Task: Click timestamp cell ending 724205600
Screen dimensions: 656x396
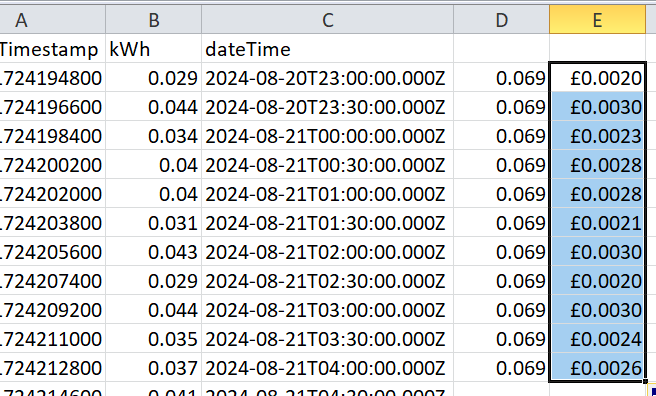Action: coord(52,252)
